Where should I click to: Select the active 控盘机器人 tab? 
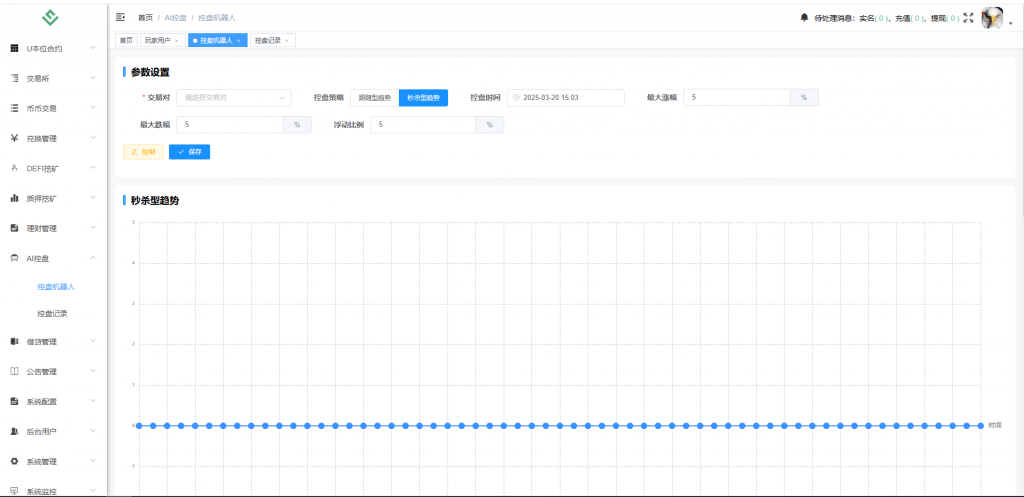(x=217, y=40)
